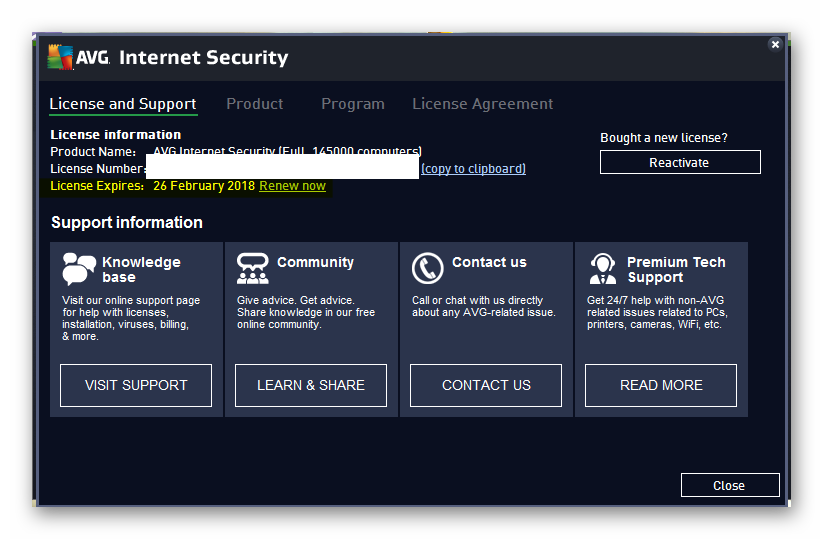Click the Renew now link
The width and height of the screenshot is (823, 539).
pos(292,186)
